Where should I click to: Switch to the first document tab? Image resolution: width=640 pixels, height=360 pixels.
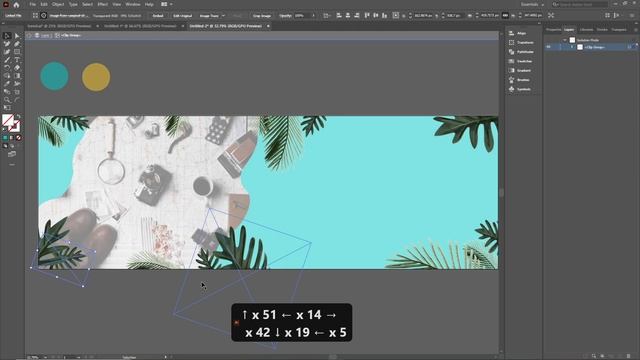point(59,26)
